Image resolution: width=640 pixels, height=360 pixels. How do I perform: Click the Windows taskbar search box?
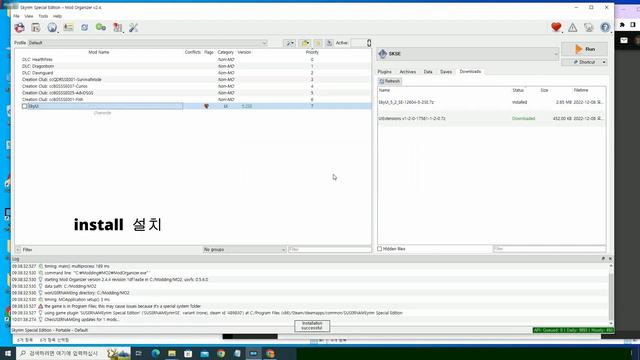[x=74, y=353]
